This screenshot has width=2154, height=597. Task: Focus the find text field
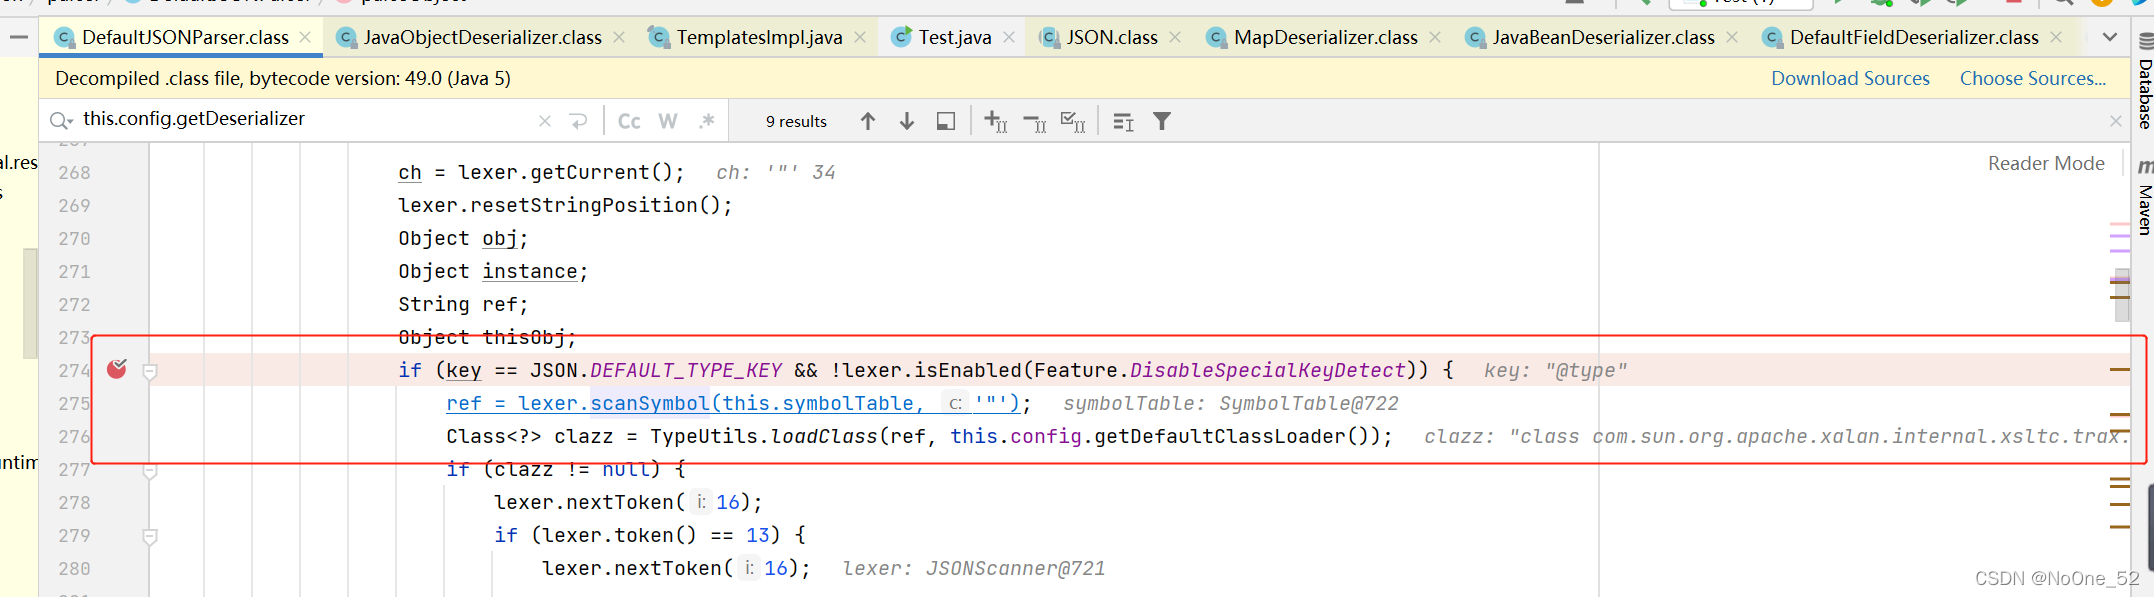(x=305, y=119)
